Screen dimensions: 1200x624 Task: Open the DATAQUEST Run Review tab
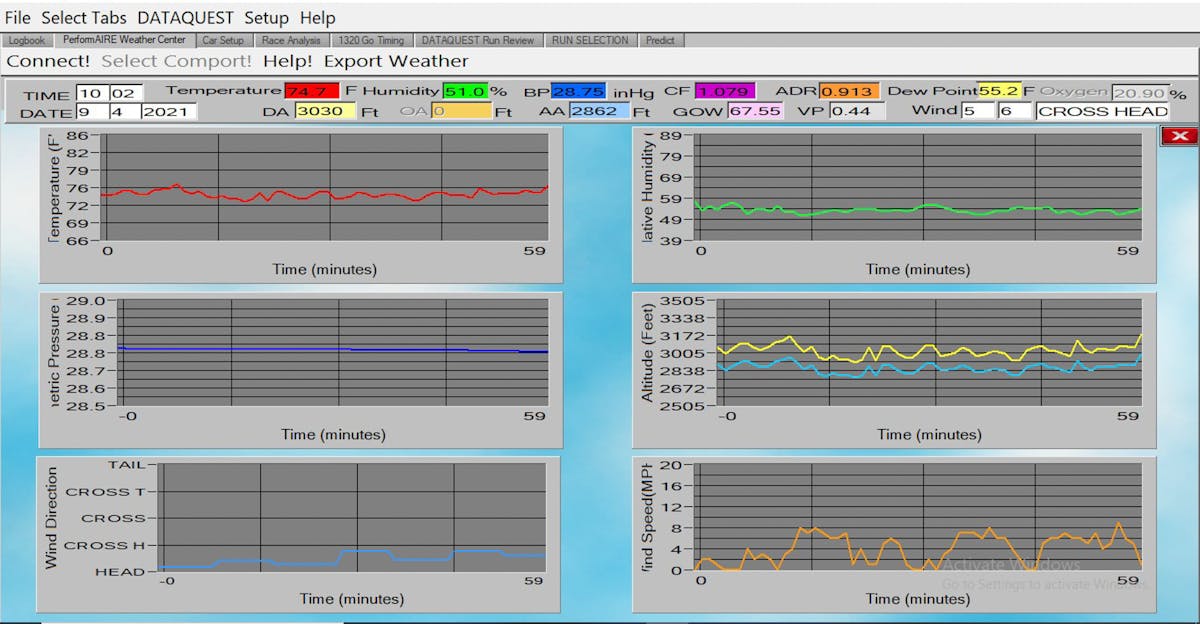477,40
